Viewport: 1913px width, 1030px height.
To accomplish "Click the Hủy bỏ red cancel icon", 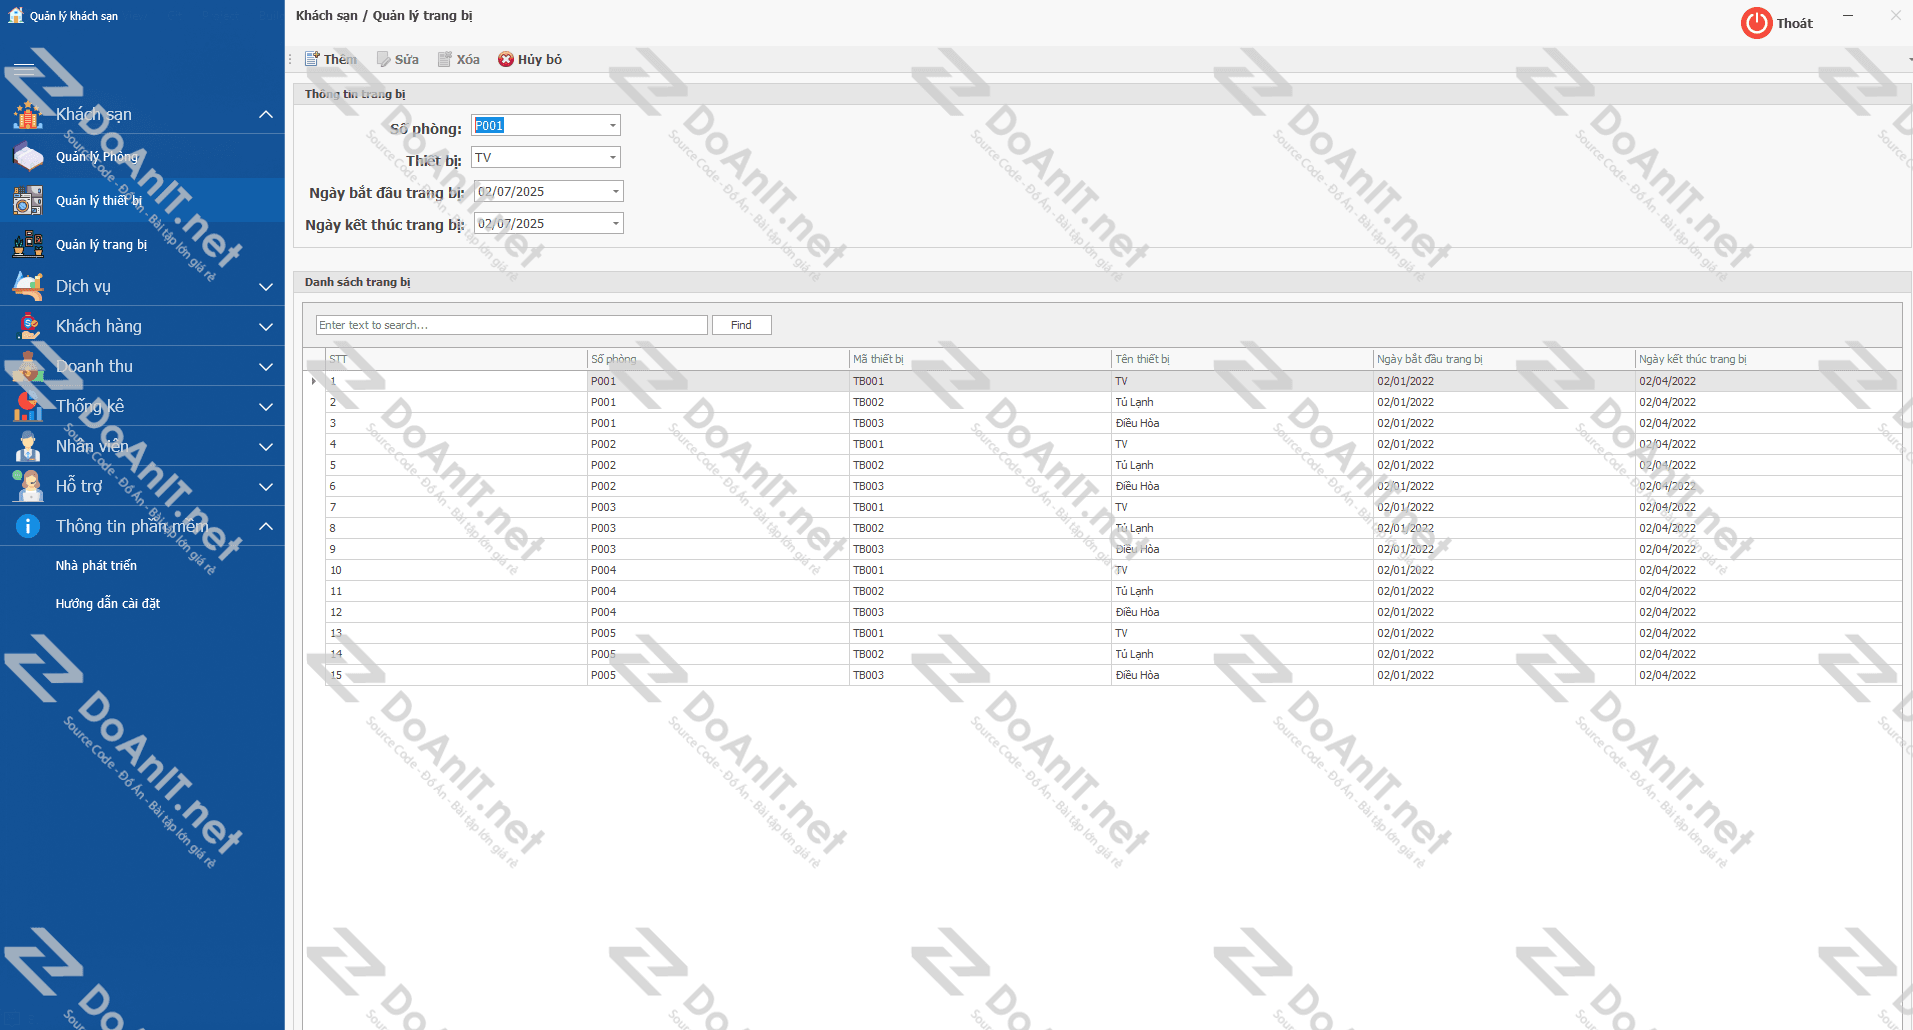I will [x=506, y=59].
